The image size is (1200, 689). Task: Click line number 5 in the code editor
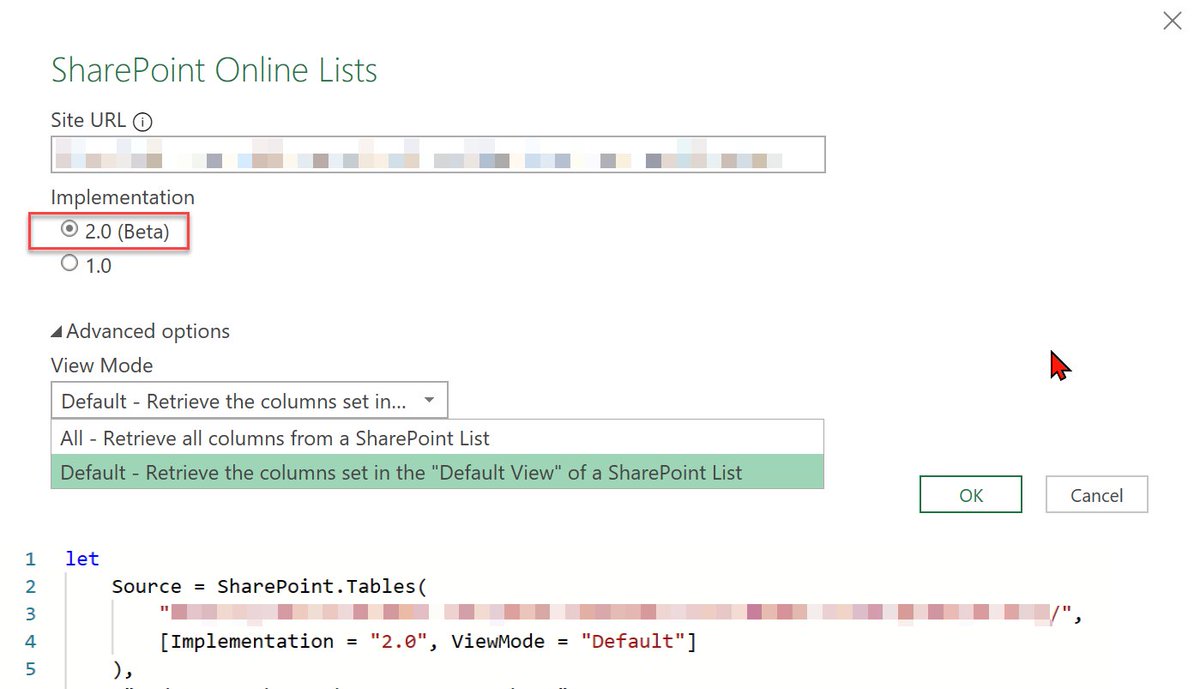point(30,668)
